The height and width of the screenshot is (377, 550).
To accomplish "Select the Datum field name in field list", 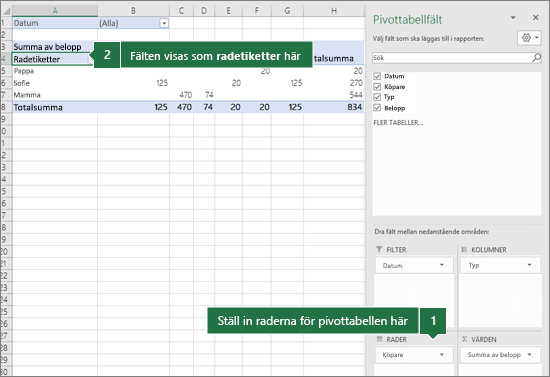I will click(394, 76).
